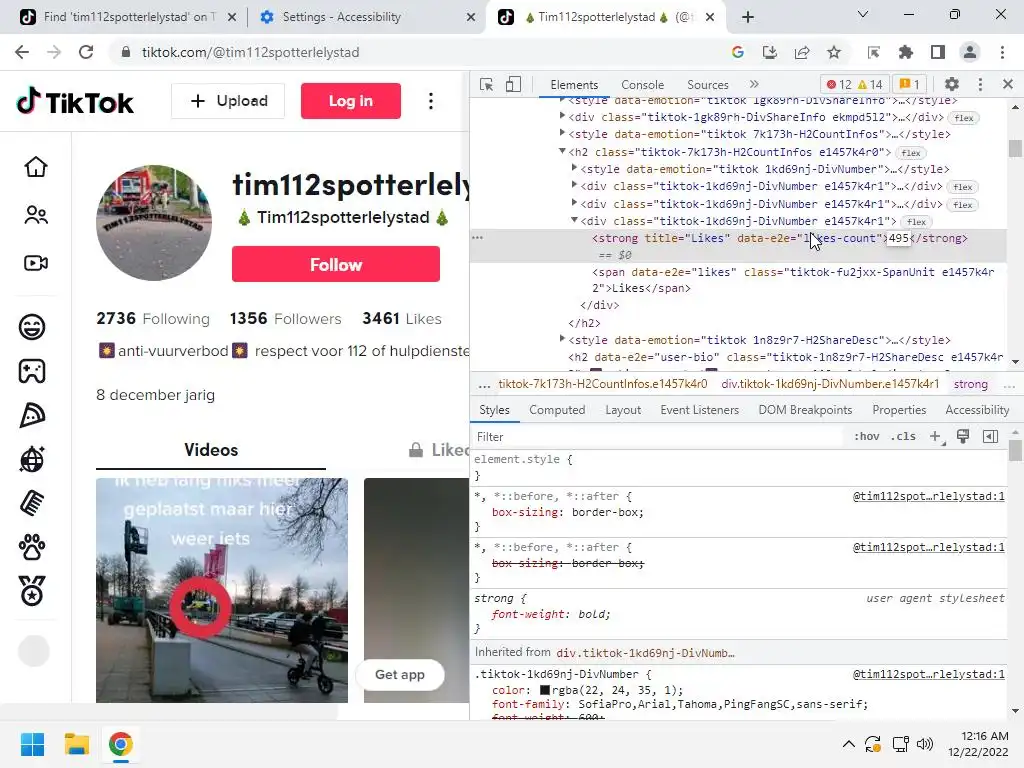Switch to the Console tab
Viewport: 1024px width, 768px height.
click(643, 85)
